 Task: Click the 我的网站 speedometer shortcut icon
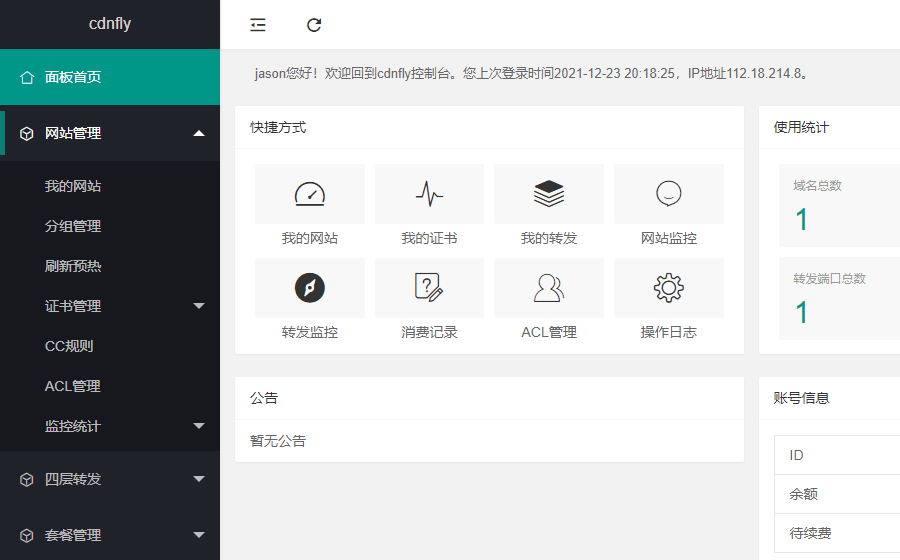coord(310,194)
